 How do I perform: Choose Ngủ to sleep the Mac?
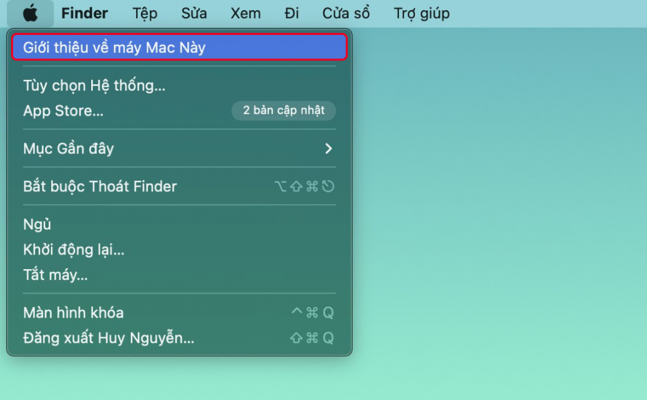tap(37, 224)
